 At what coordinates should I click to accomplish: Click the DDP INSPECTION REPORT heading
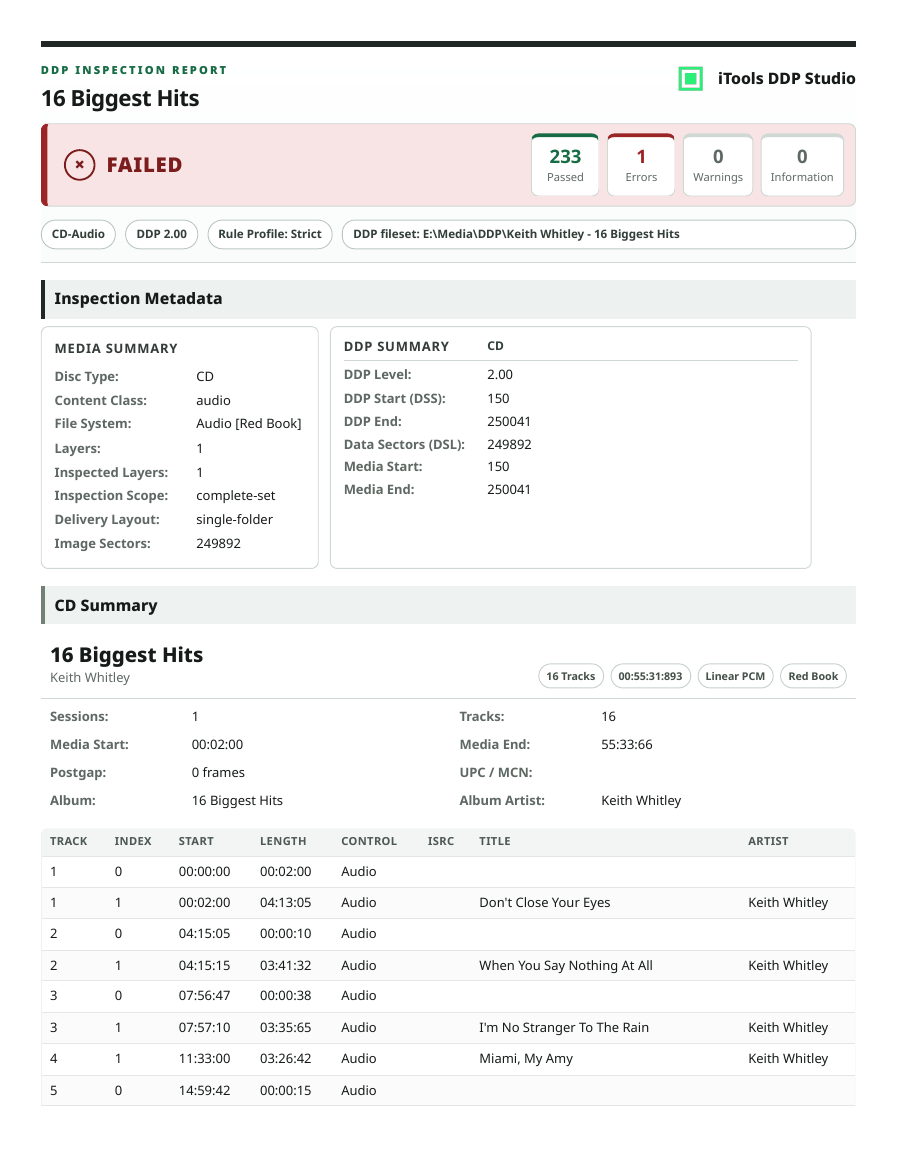[134, 70]
